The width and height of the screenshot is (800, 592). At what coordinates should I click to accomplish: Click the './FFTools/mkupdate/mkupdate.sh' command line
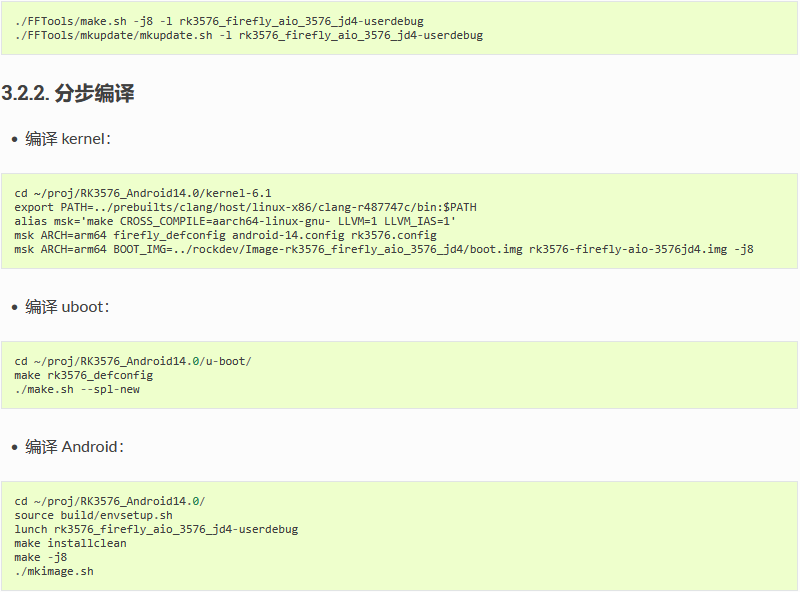click(x=248, y=35)
